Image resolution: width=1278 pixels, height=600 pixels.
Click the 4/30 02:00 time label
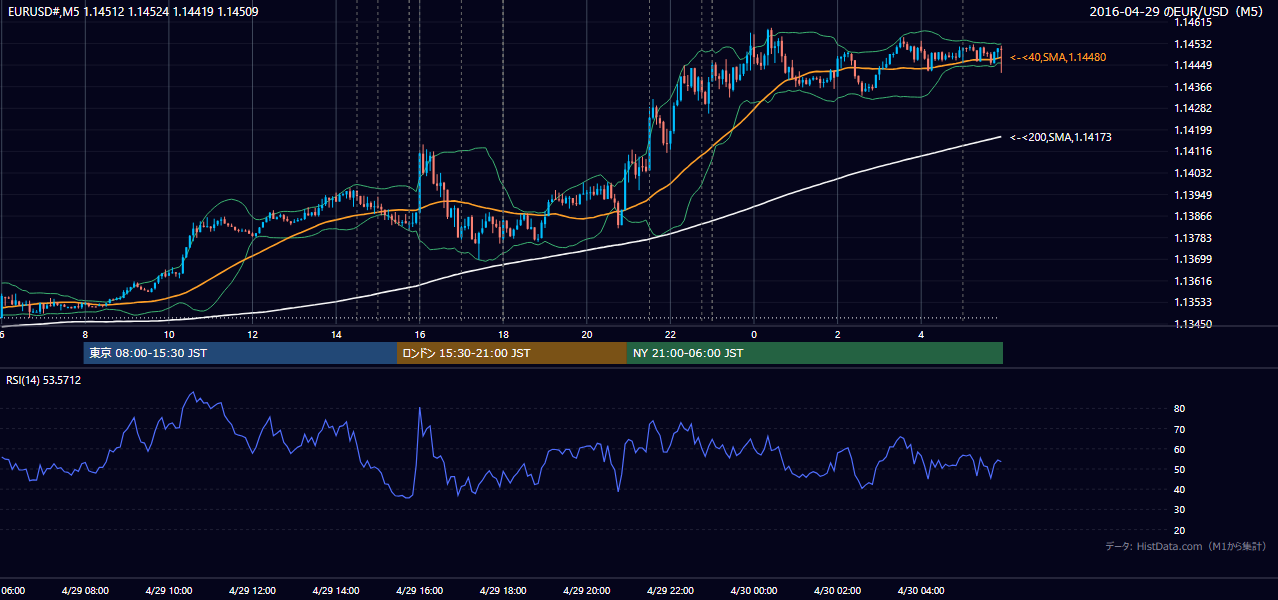pyautogui.click(x=838, y=591)
